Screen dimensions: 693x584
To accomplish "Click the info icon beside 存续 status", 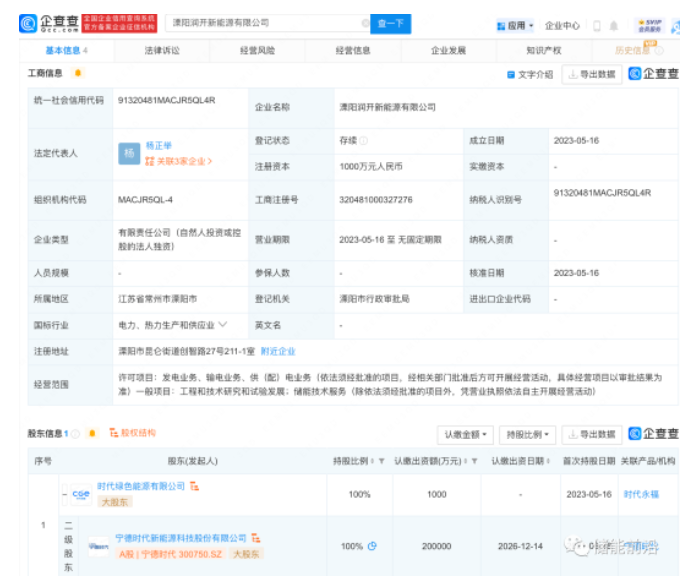I will [363, 141].
